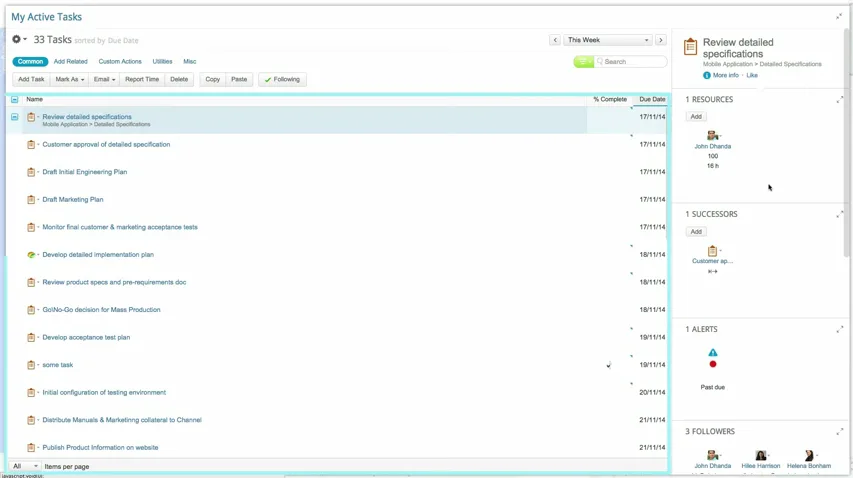Maximize the My Active Tasks panel
853x478 pixels.
(839, 17)
